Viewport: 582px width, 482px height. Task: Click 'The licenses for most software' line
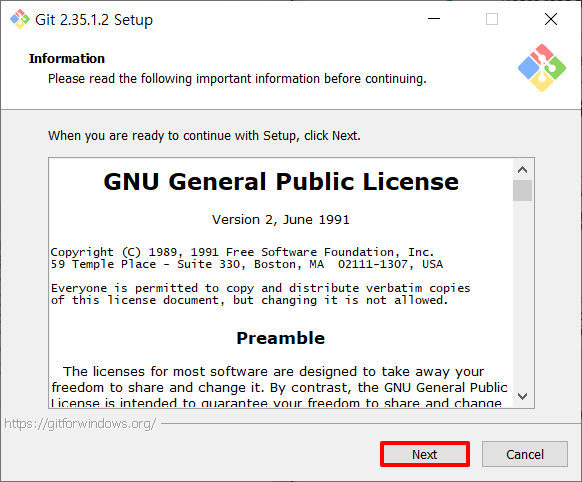tap(274, 371)
